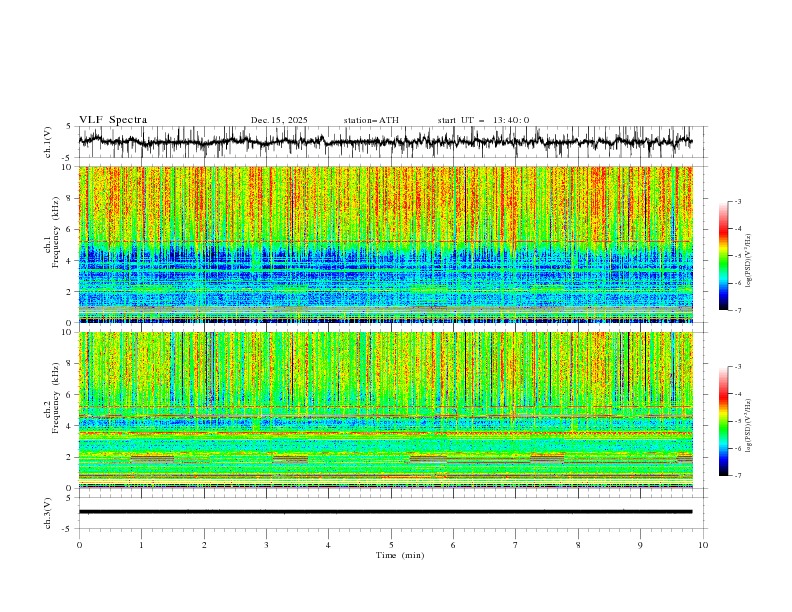Click time axis tick label "4"
This screenshot has width=792, height=612.
(x=328, y=545)
